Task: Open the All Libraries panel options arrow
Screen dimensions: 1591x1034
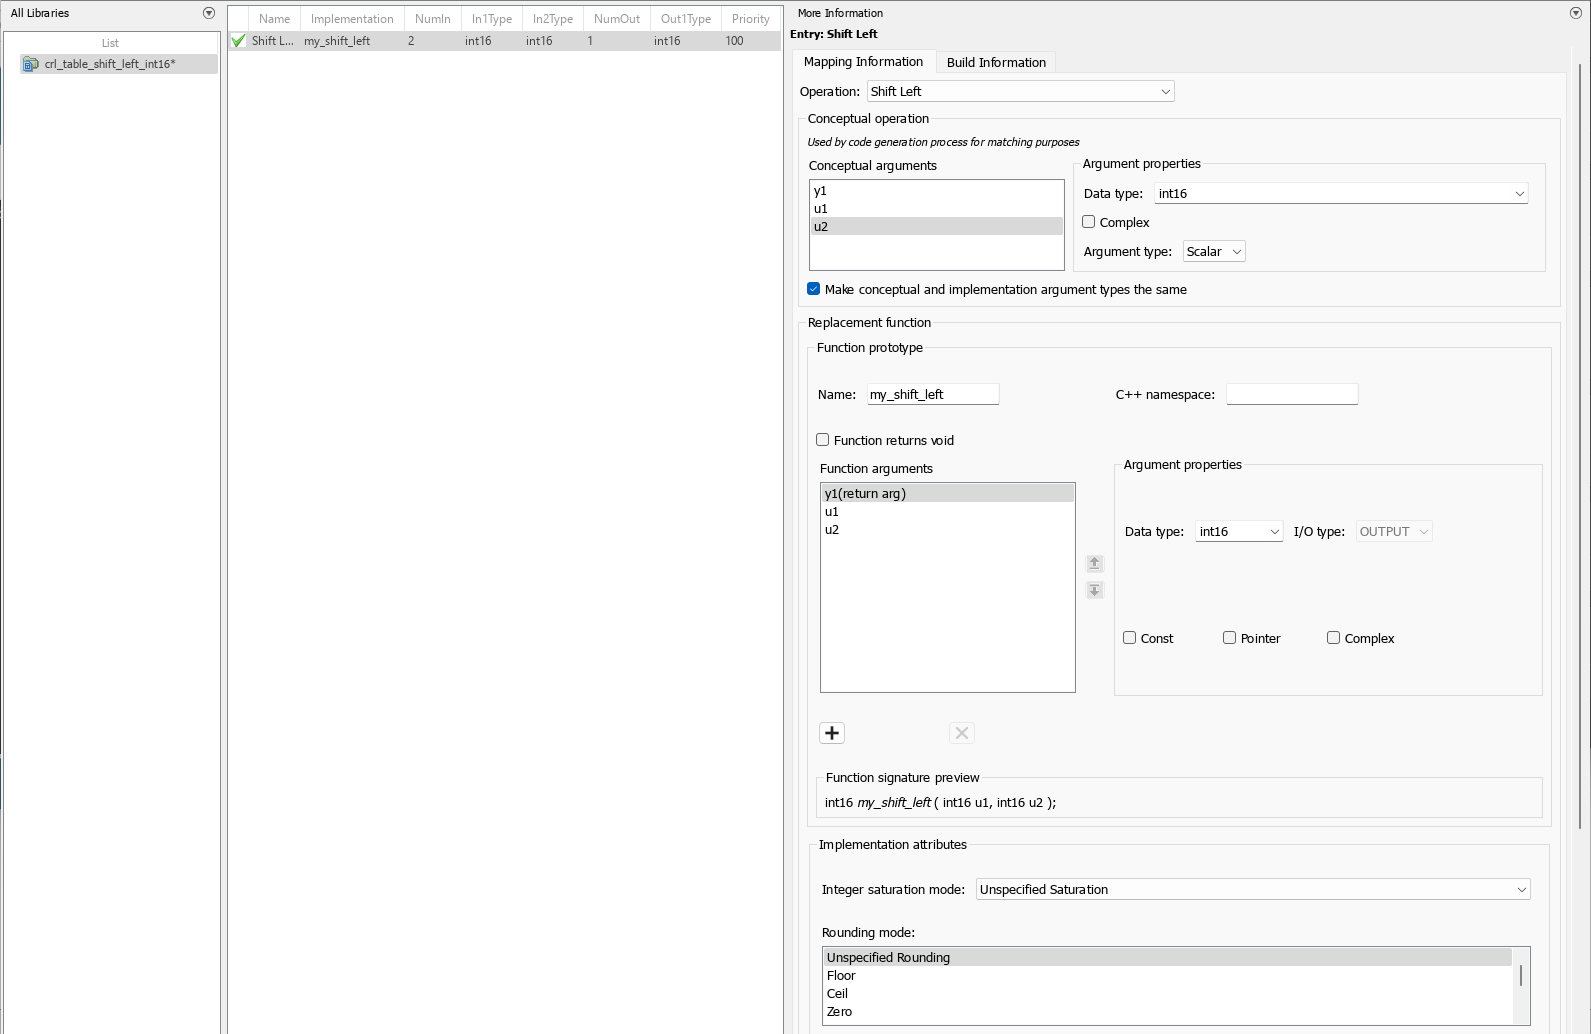Action: pos(209,13)
